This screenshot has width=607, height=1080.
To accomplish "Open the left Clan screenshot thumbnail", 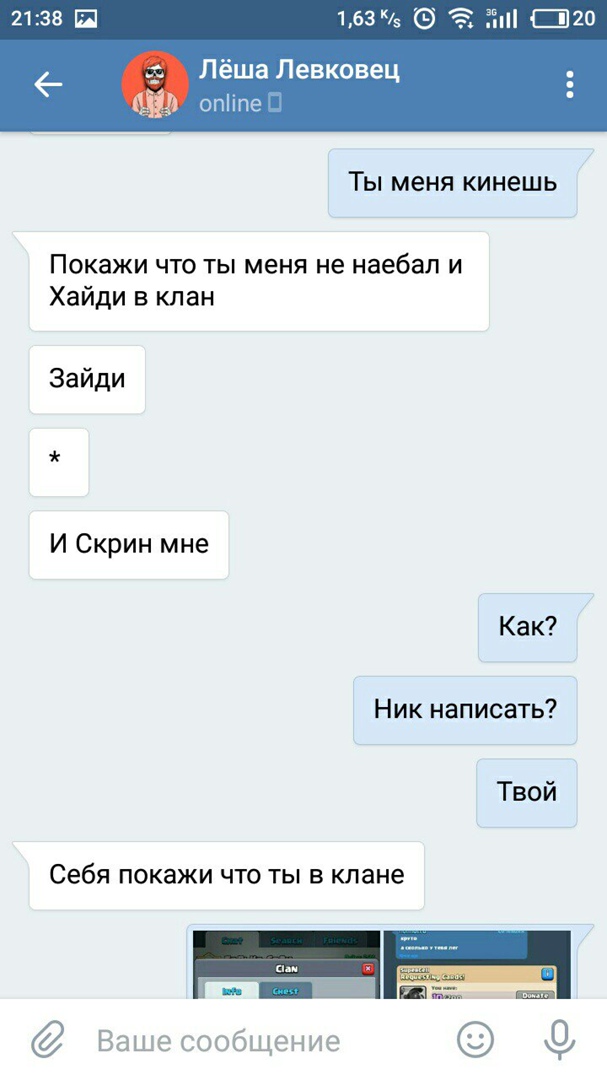I will tap(287, 964).
